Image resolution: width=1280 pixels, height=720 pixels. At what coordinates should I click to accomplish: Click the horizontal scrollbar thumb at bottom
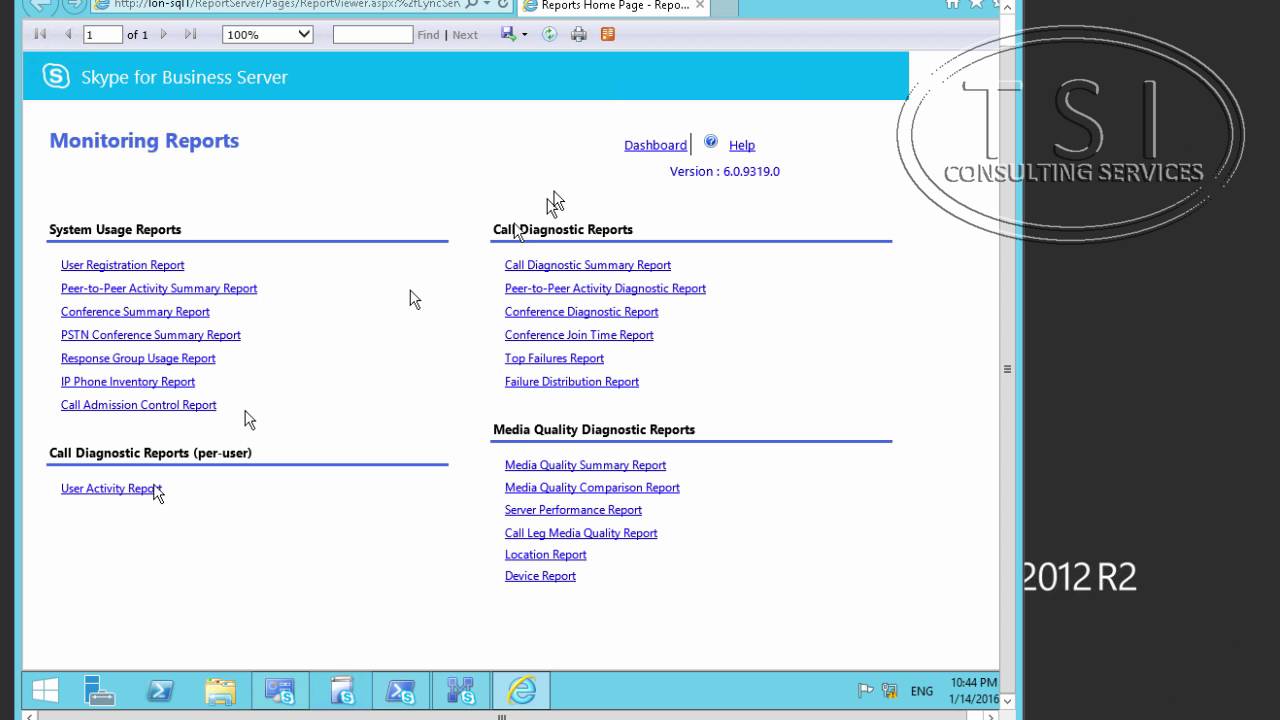tap(502, 715)
